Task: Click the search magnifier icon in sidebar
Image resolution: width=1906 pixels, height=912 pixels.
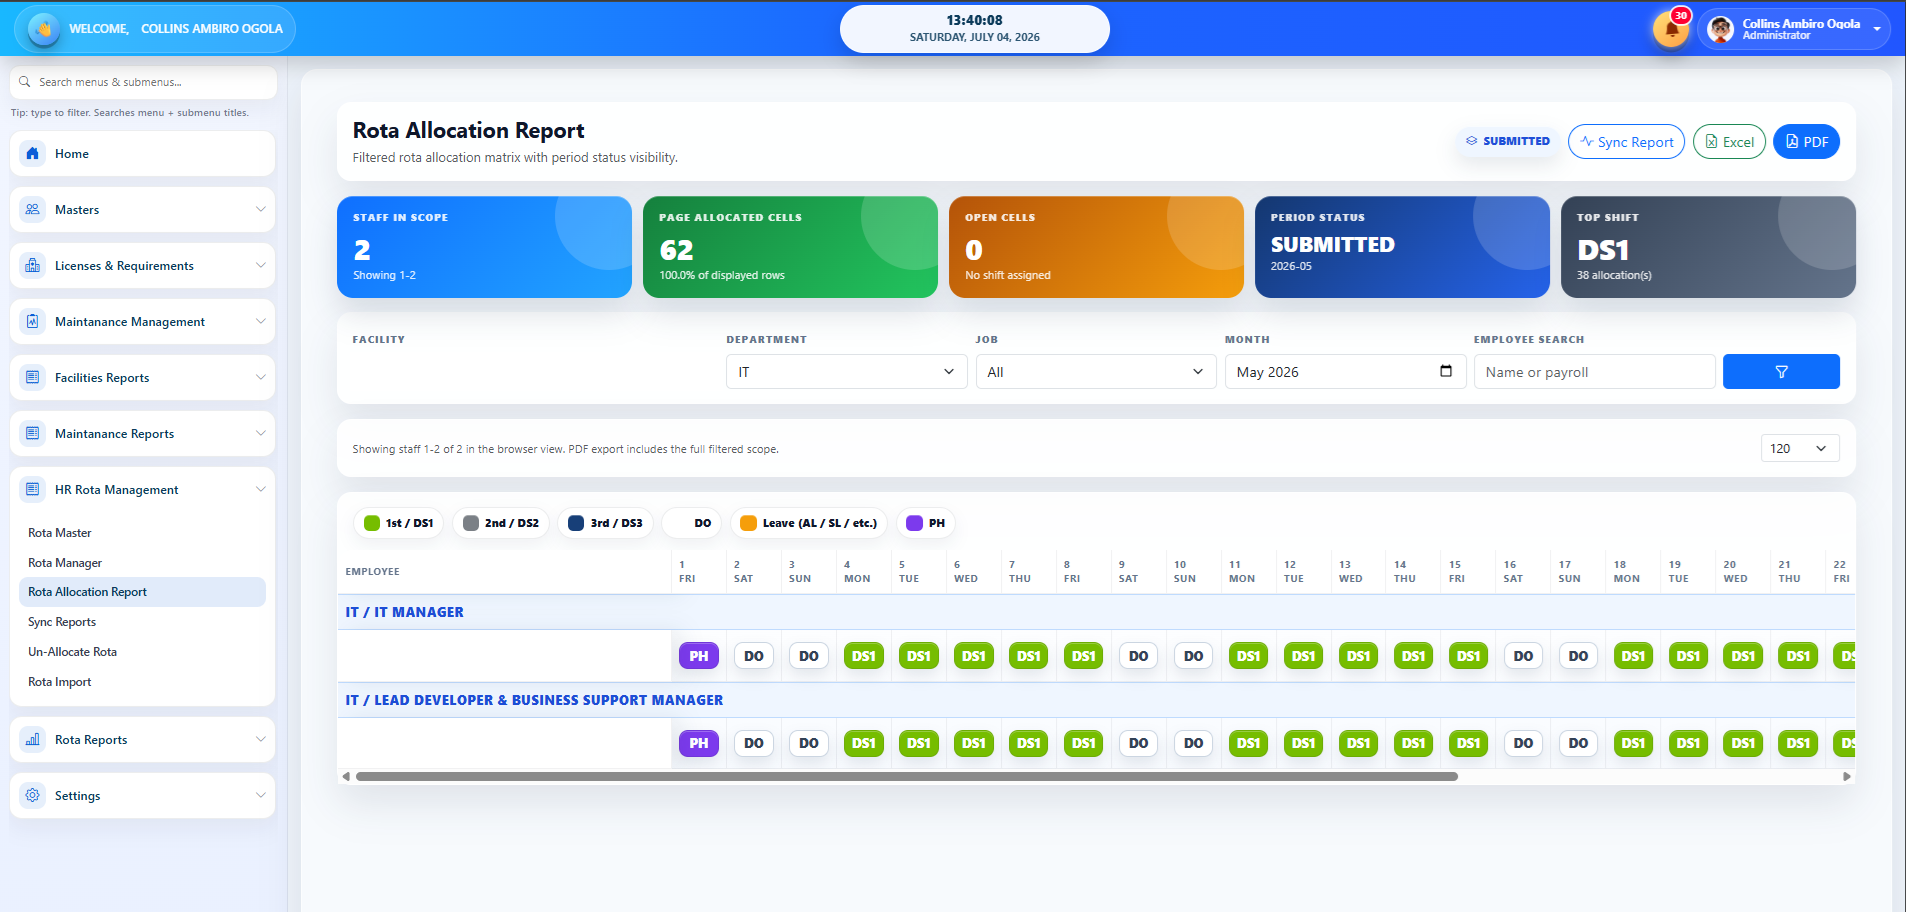Action: pos(25,82)
